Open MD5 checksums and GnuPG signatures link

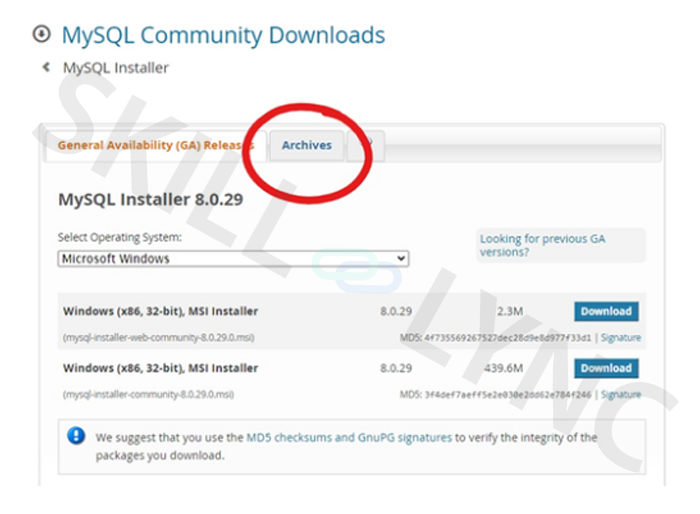point(349,438)
